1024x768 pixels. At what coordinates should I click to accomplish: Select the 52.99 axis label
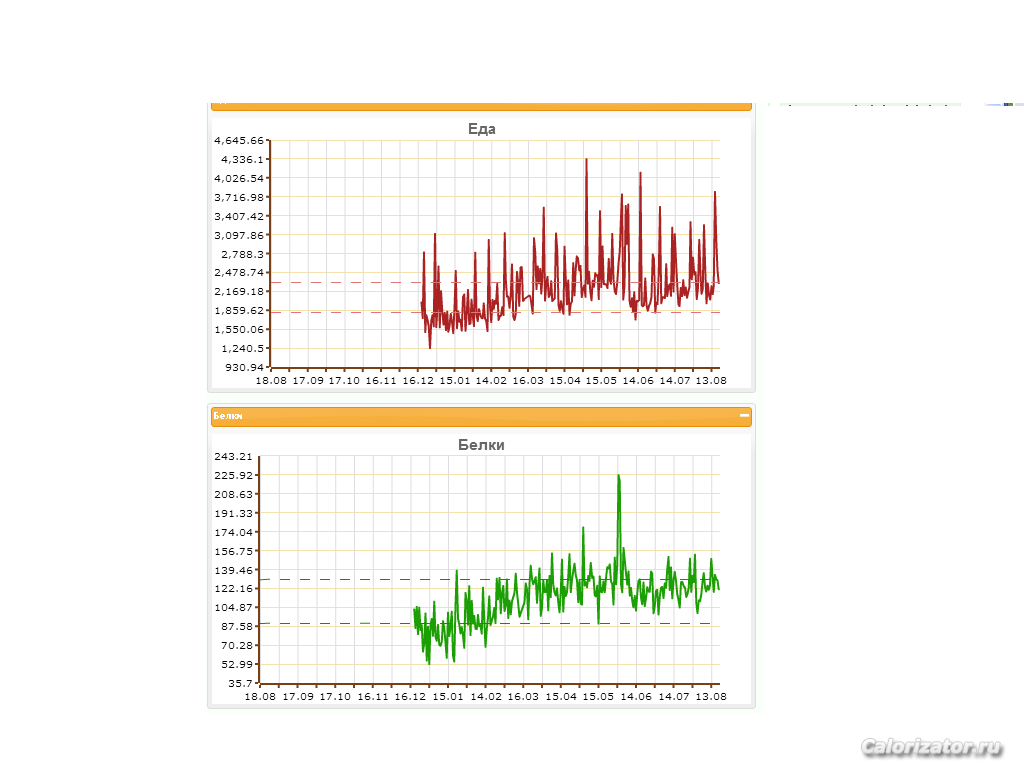pos(236,664)
